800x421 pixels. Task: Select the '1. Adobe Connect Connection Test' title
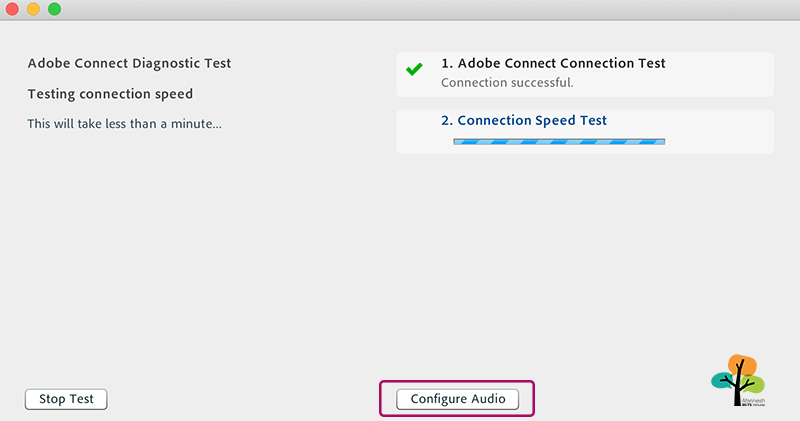coord(553,63)
